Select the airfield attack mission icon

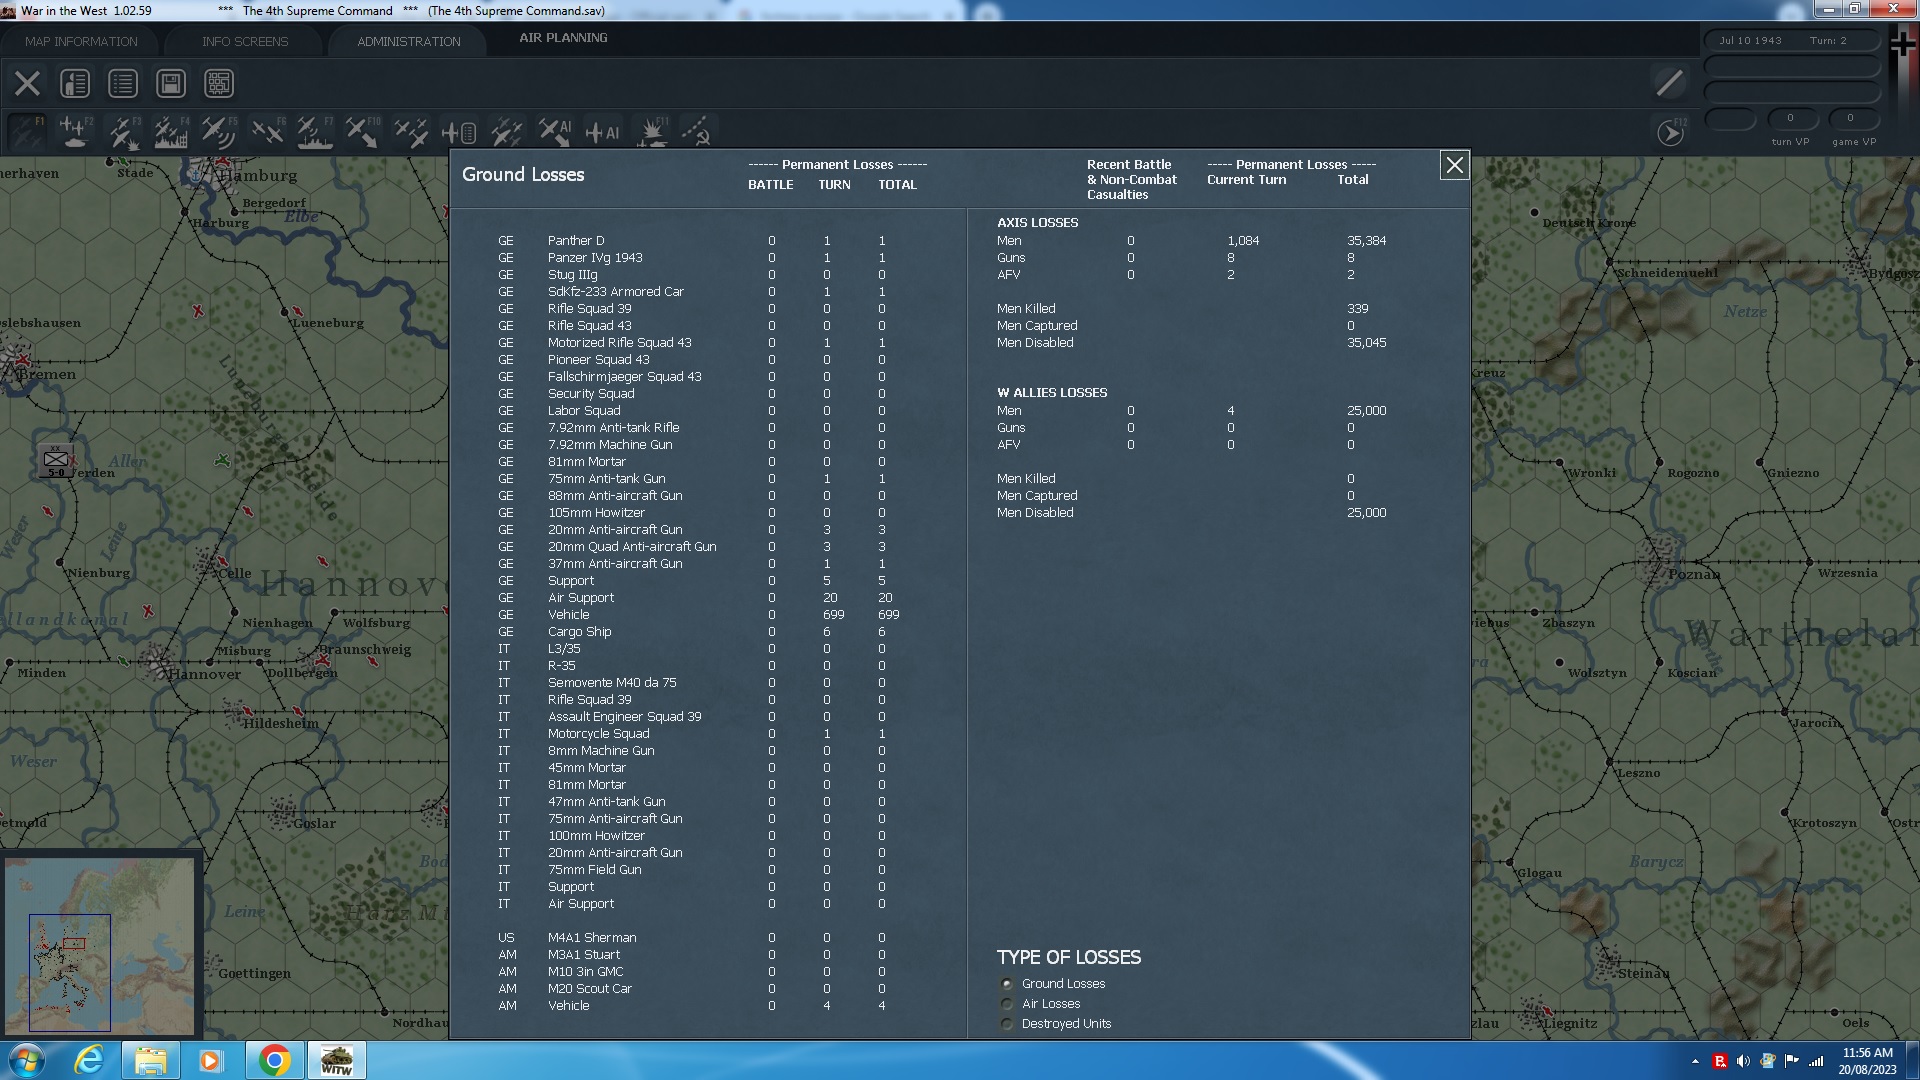(124, 131)
